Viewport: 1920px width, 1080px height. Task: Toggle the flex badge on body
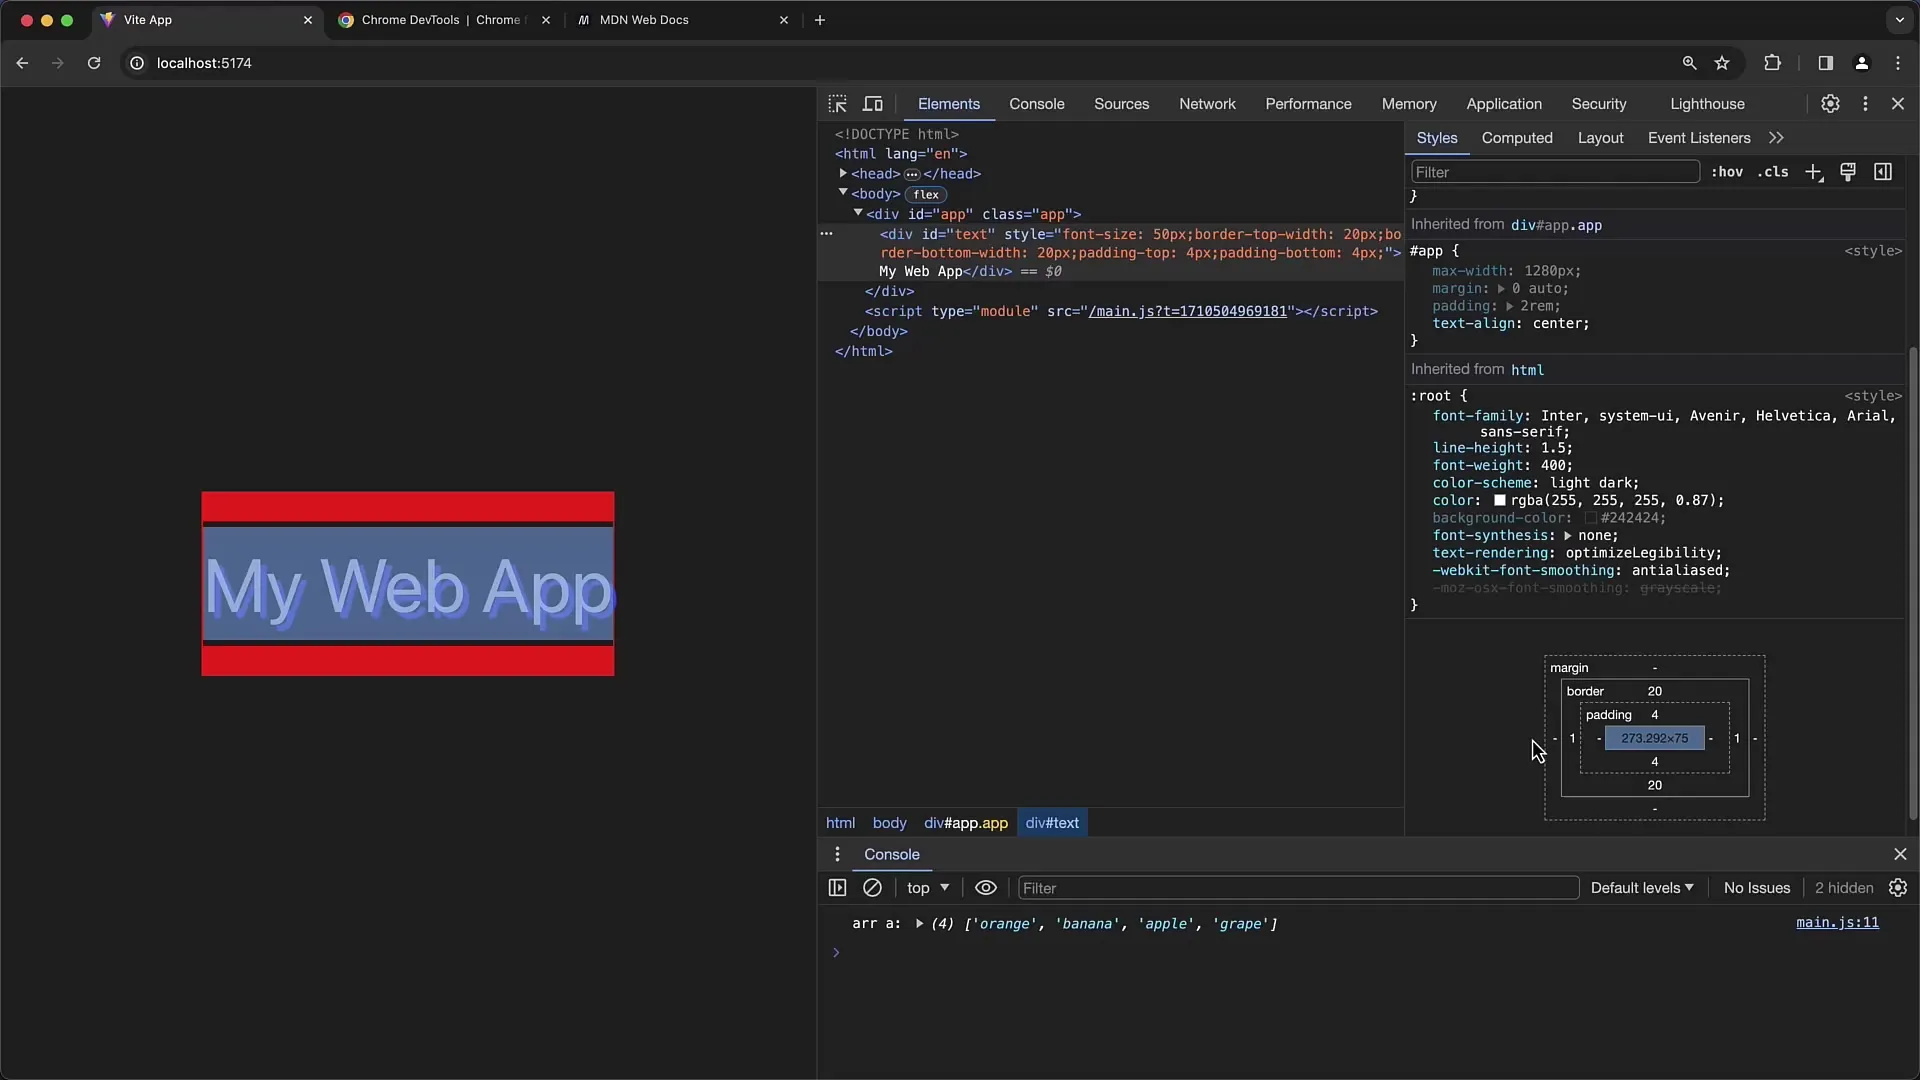point(926,195)
